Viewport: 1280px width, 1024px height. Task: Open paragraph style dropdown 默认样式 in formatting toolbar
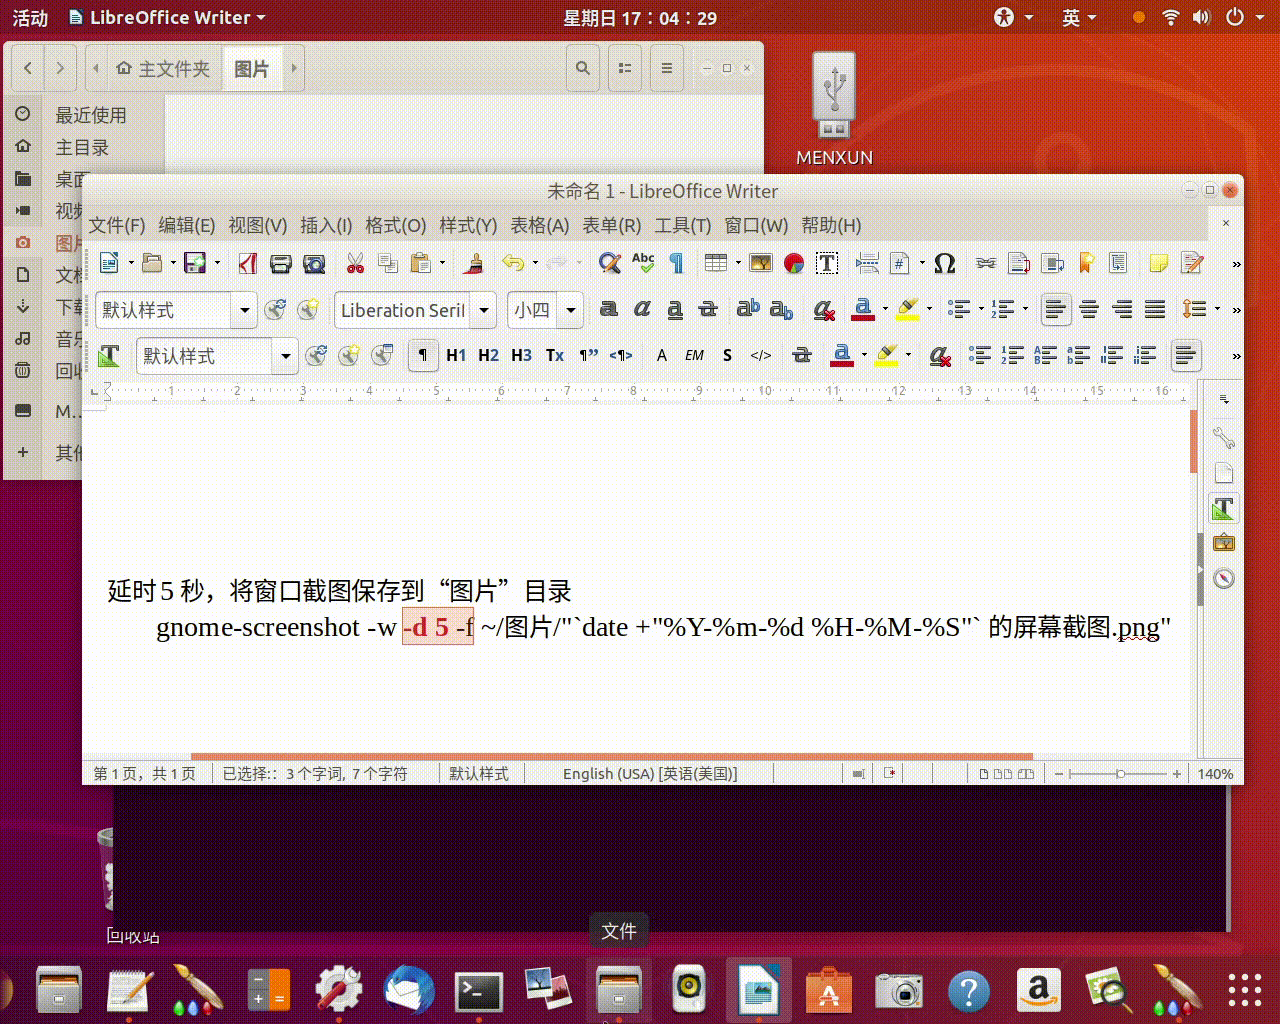coord(244,310)
